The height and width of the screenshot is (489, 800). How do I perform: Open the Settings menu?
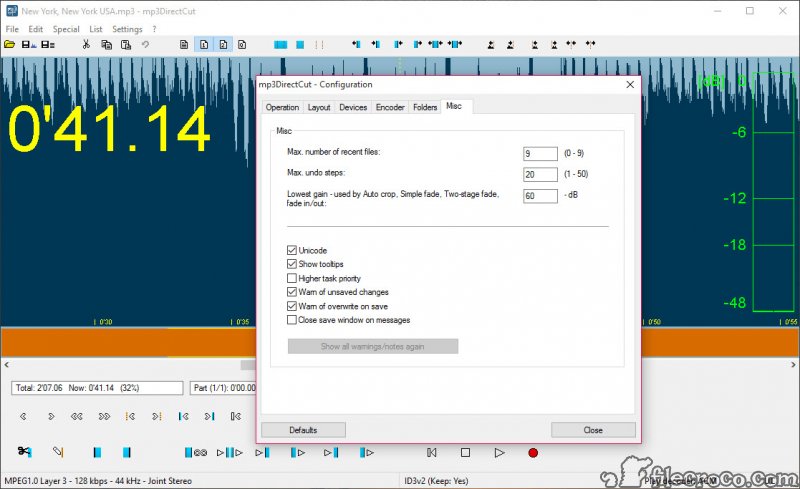coord(128,29)
